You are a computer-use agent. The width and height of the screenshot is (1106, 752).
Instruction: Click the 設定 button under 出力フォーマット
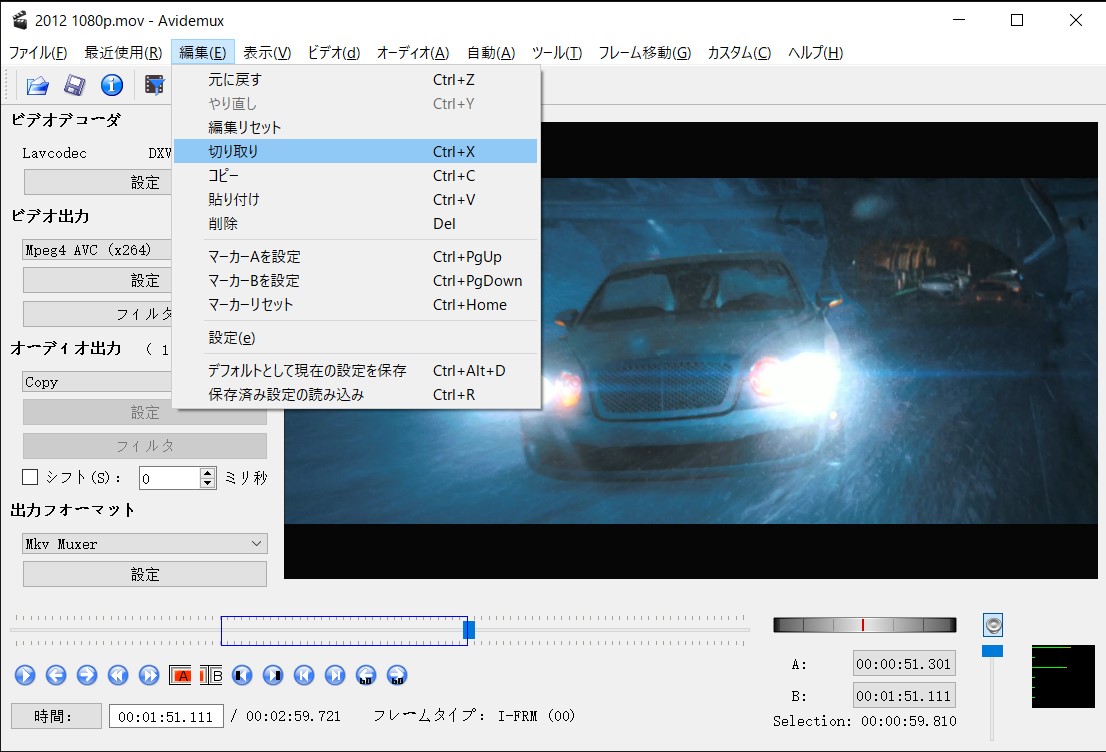coord(145,575)
